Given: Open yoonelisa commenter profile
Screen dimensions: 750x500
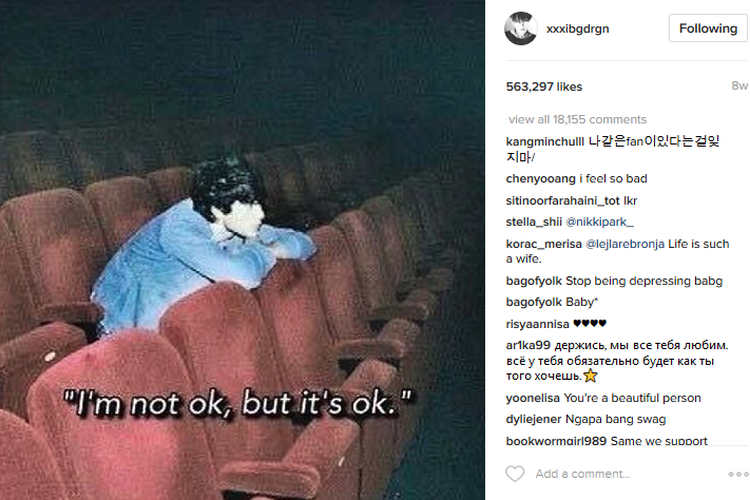Looking at the screenshot, I should coord(533,398).
